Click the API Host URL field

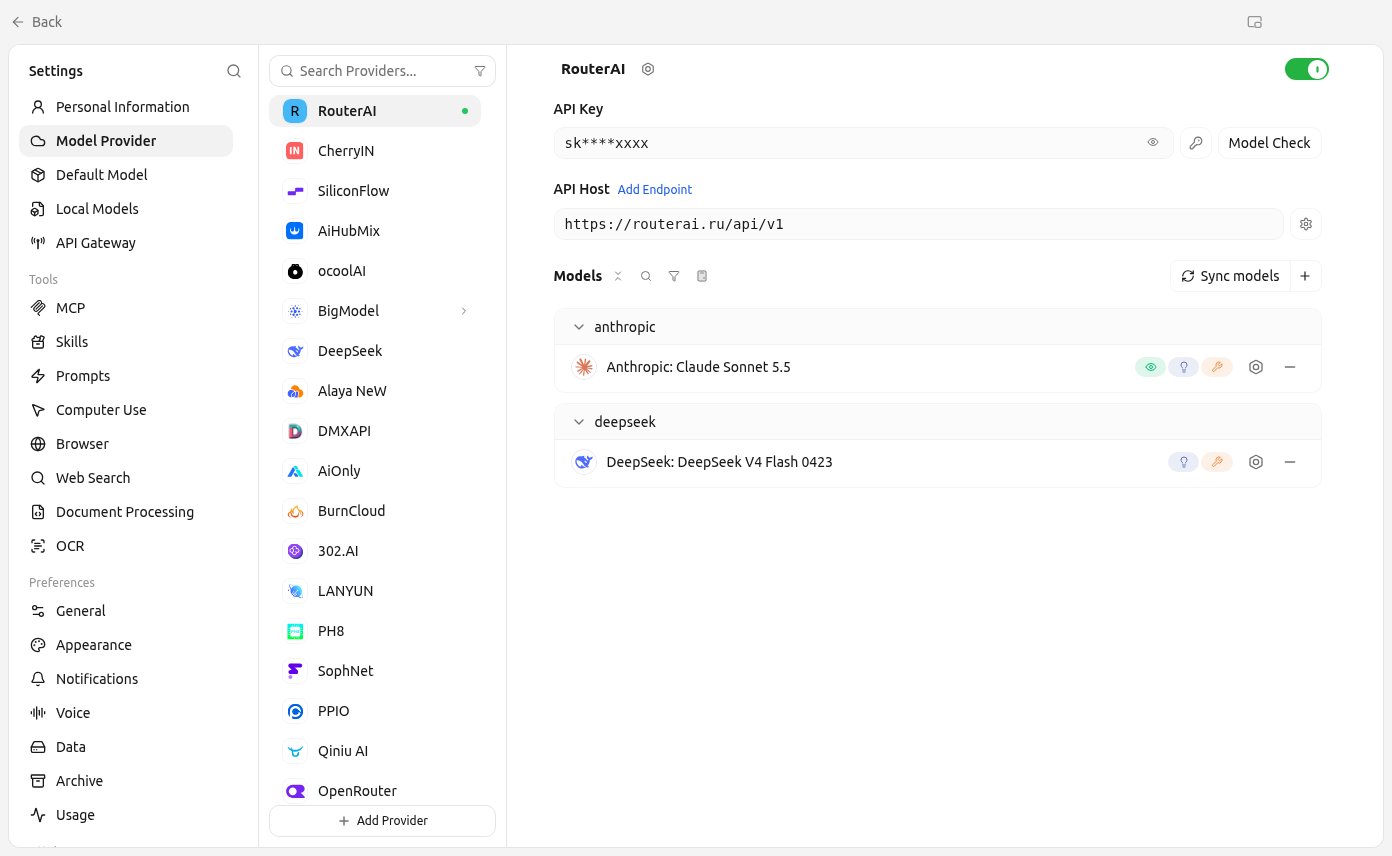click(x=918, y=224)
